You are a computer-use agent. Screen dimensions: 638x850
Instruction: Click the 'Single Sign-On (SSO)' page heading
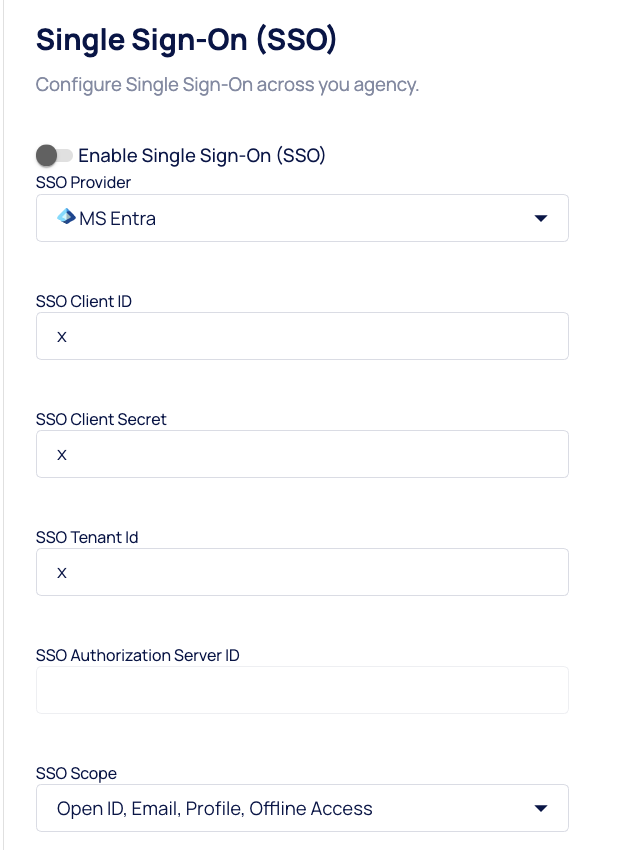tap(186, 40)
